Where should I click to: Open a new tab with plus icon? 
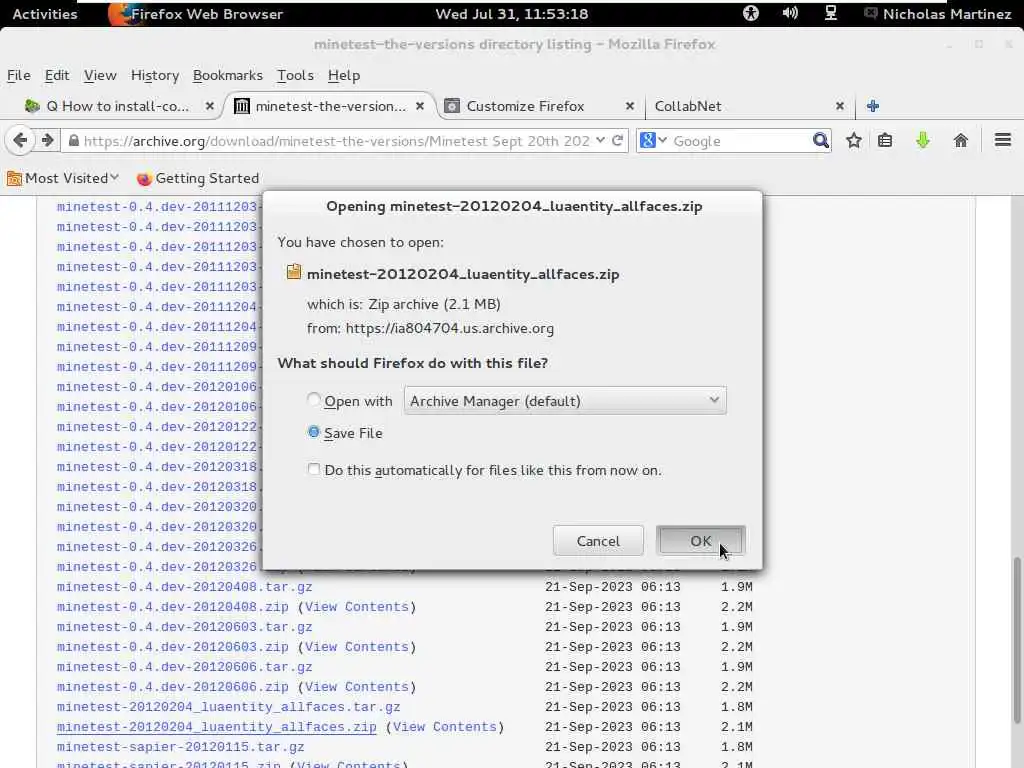[873, 106]
